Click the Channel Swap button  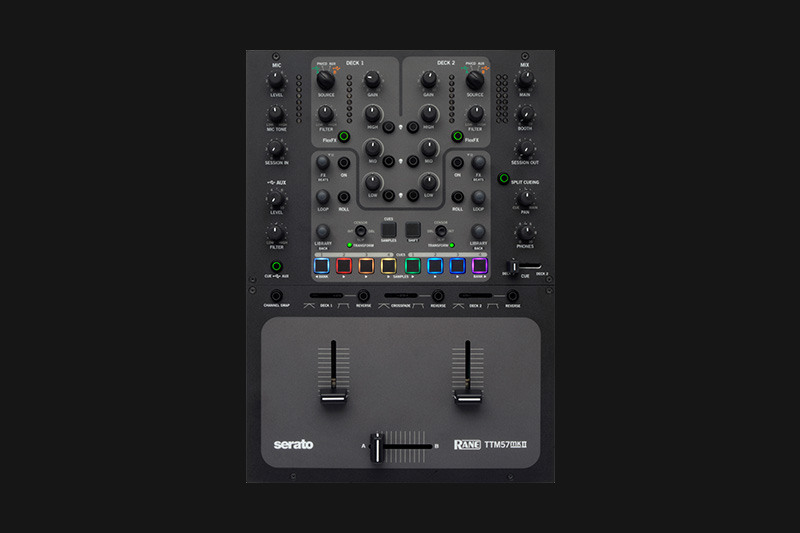pos(276,296)
